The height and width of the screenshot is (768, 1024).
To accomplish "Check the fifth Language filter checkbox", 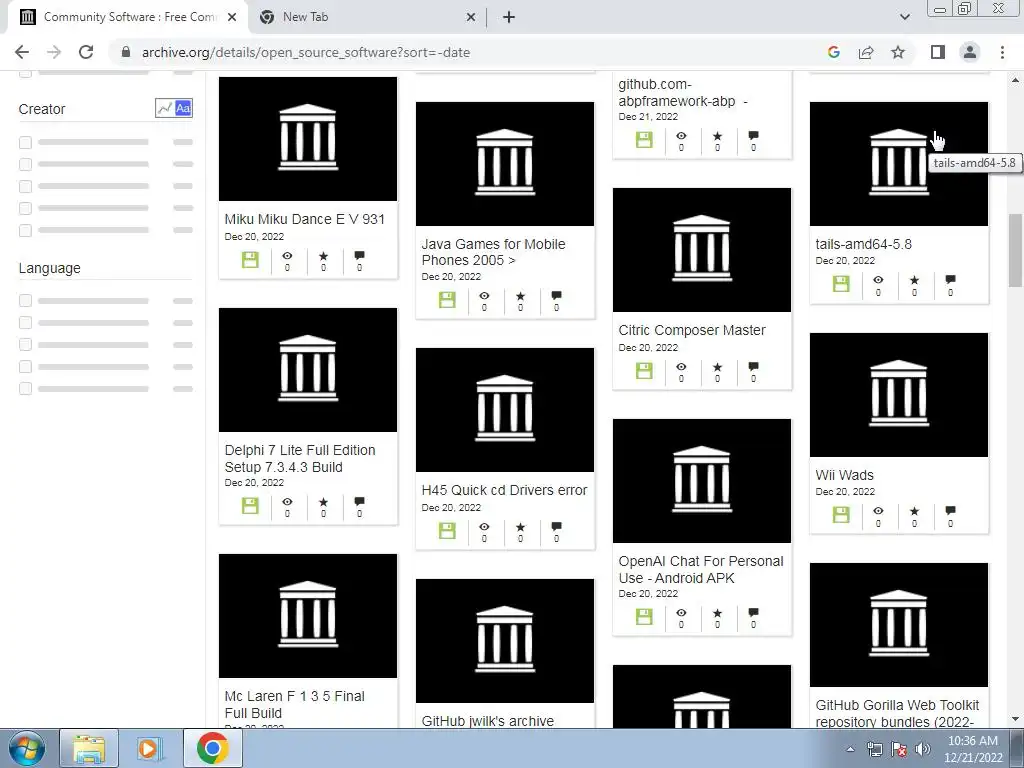I will point(25,389).
